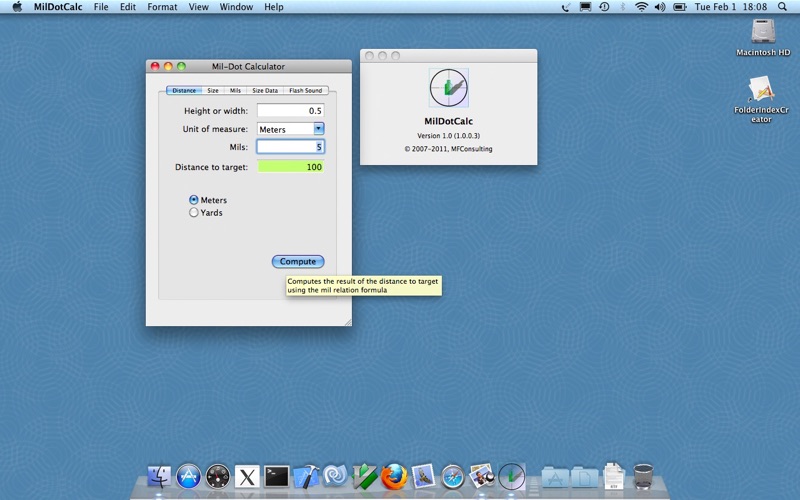Open the Edit menu
Screen dimensions: 800x500
128,7
